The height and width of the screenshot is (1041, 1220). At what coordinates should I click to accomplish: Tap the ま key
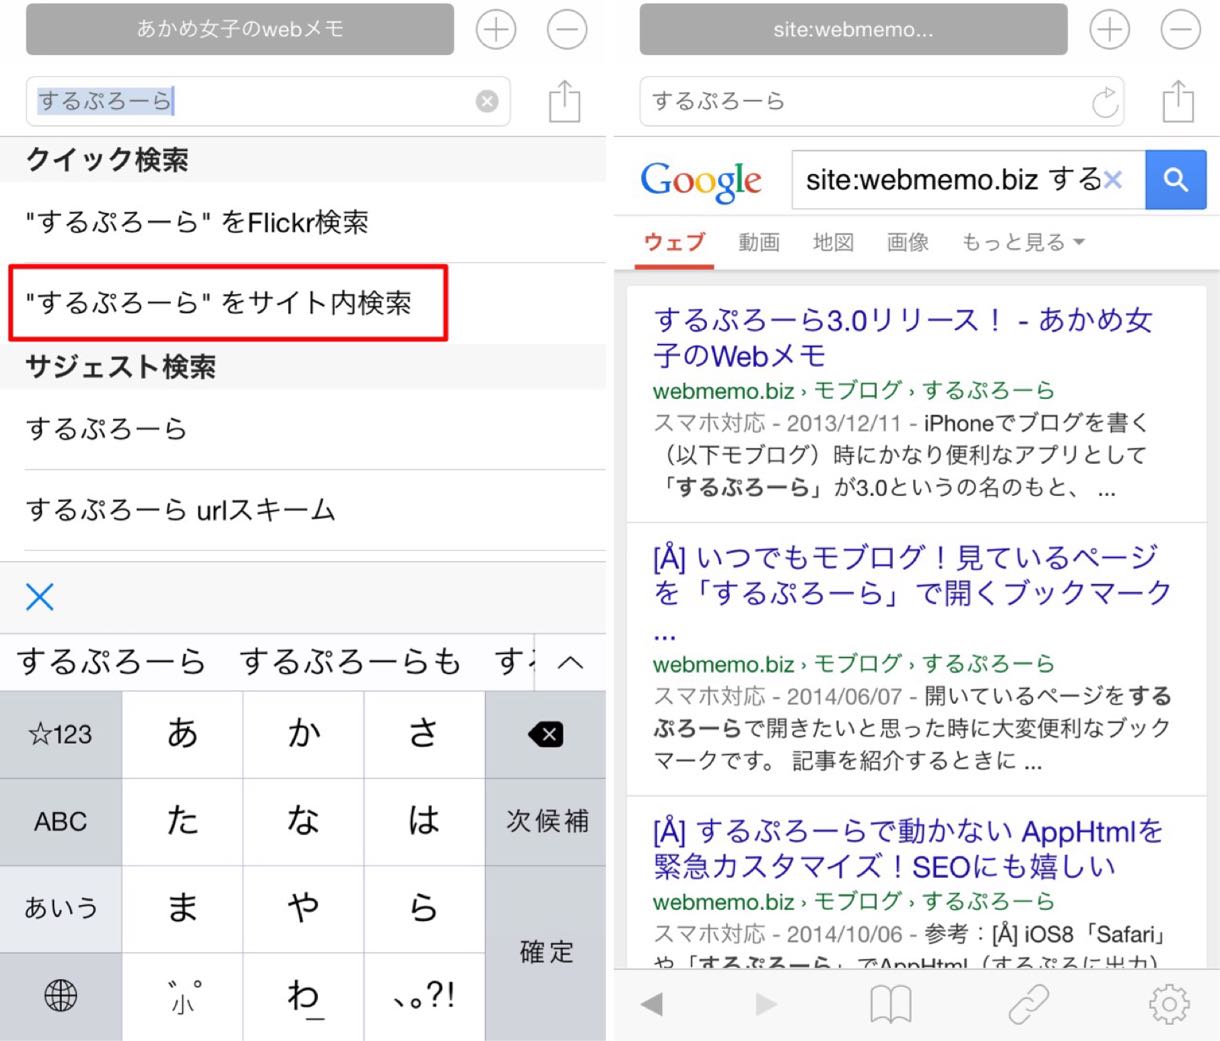tap(182, 908)
